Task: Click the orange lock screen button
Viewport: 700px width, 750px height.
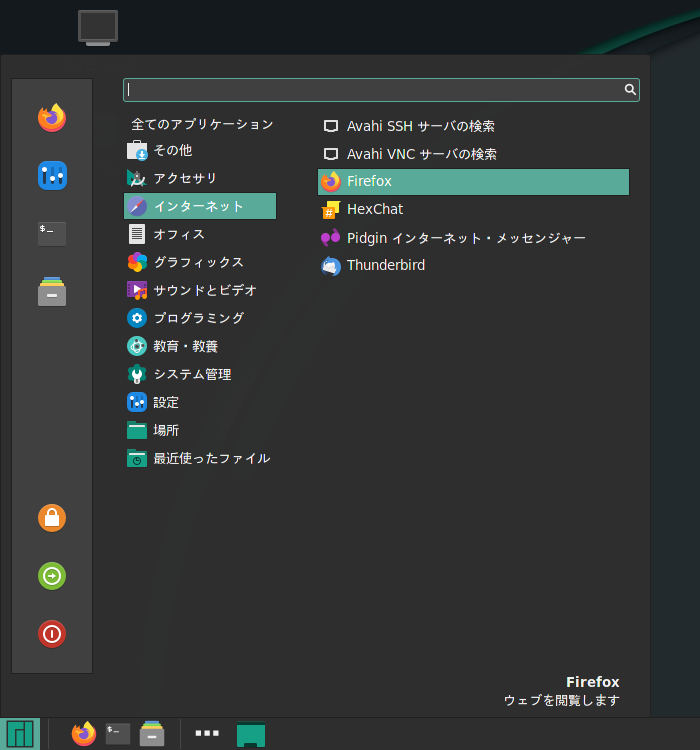Action: pyautogui.click(x=52, y=518)
